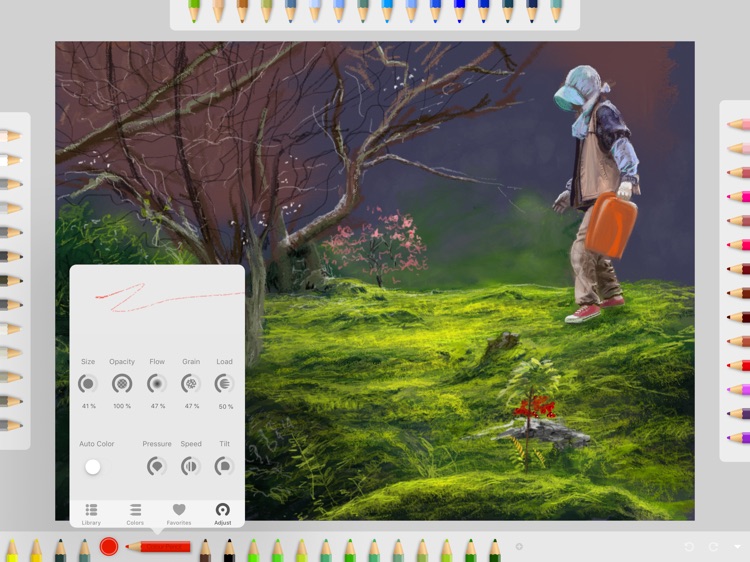The image size is (750, 562).
Task: Pick the hot pink pencil in right tray
Action: [739, 196]
